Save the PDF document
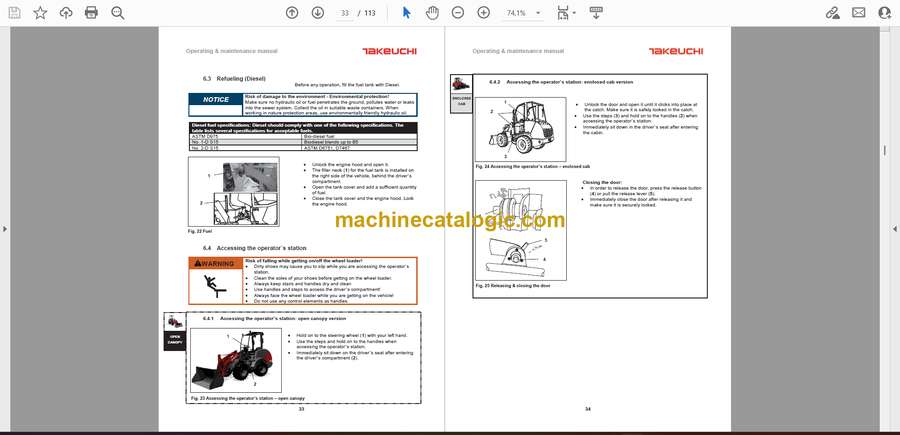The width and height of the screenshot is (900, 435). [x=14, y=13]
